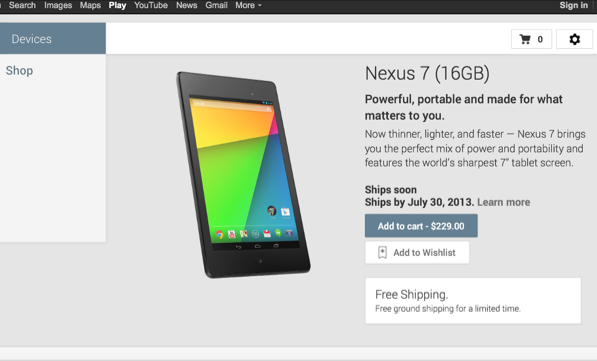Click the Nexus 7 (16GB) product title
This screenshot has width=597, height=361.
tap(427, 73)
